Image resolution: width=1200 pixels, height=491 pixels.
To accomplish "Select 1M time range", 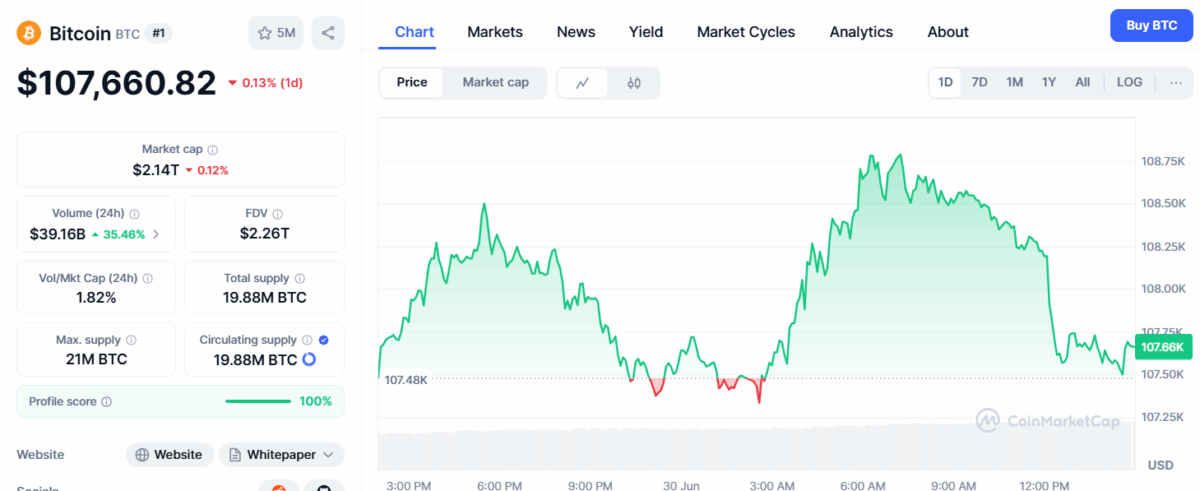I will point(1014,82).
